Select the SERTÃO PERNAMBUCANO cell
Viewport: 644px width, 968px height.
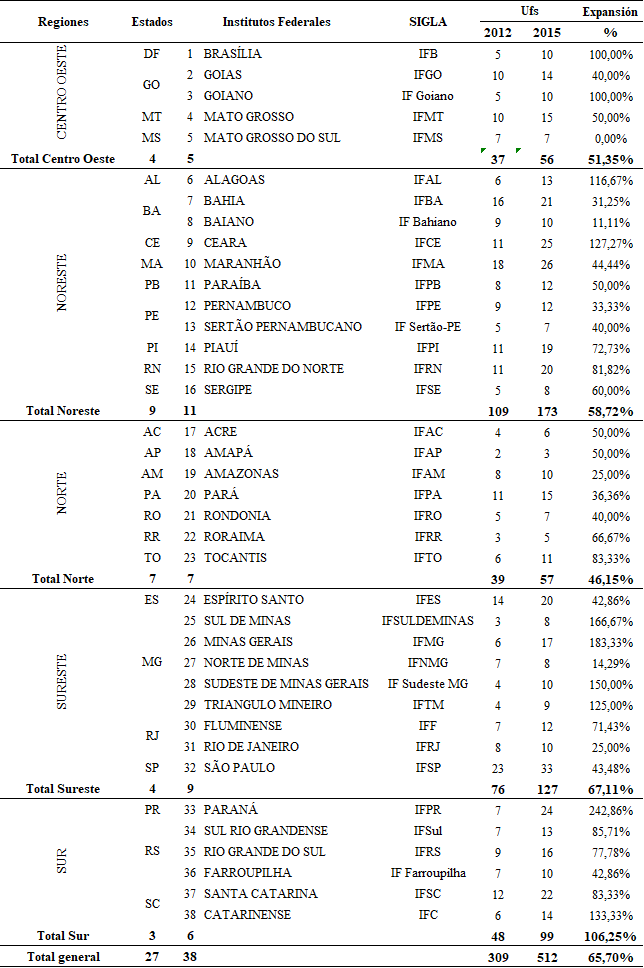[x=283, y=327]
